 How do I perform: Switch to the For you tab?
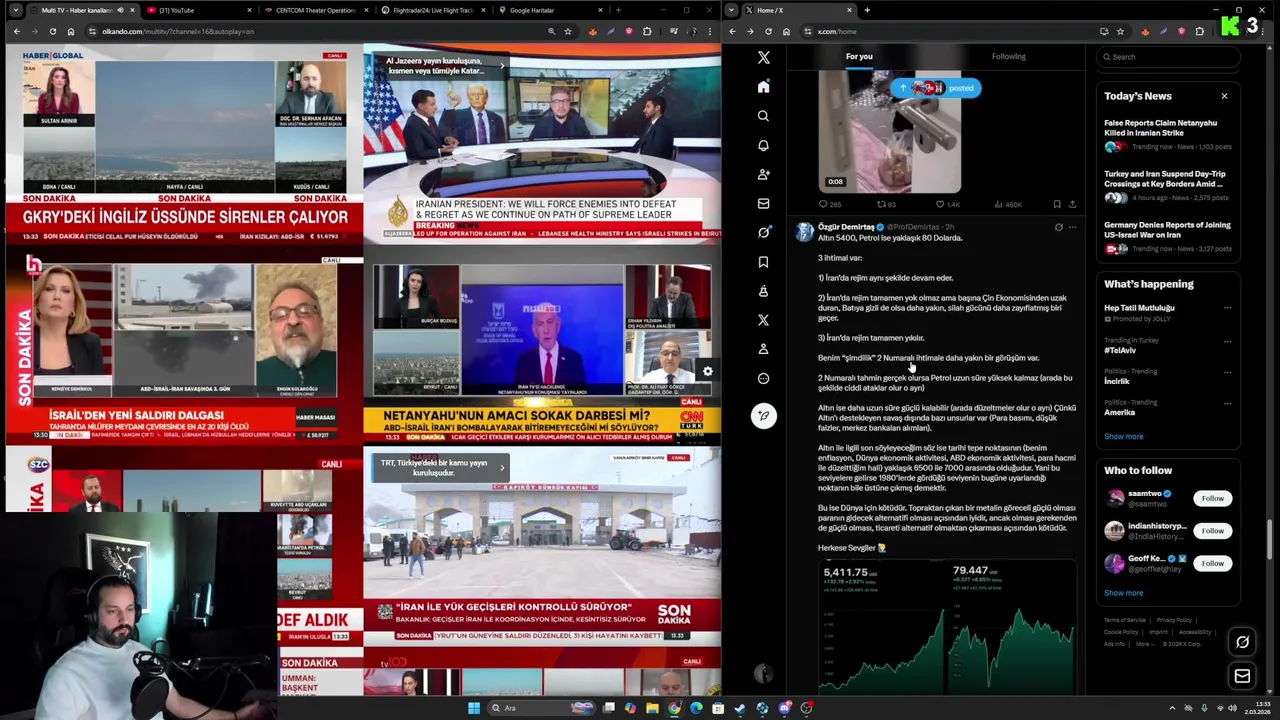[859, 57]
